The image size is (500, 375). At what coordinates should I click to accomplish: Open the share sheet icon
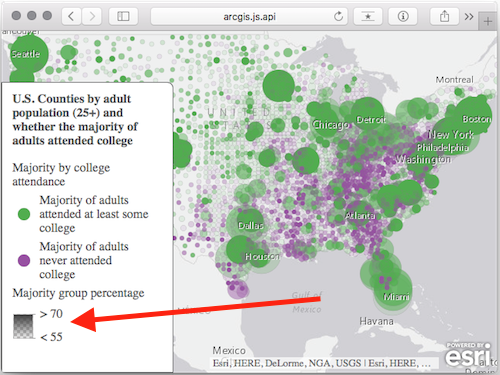444,16
